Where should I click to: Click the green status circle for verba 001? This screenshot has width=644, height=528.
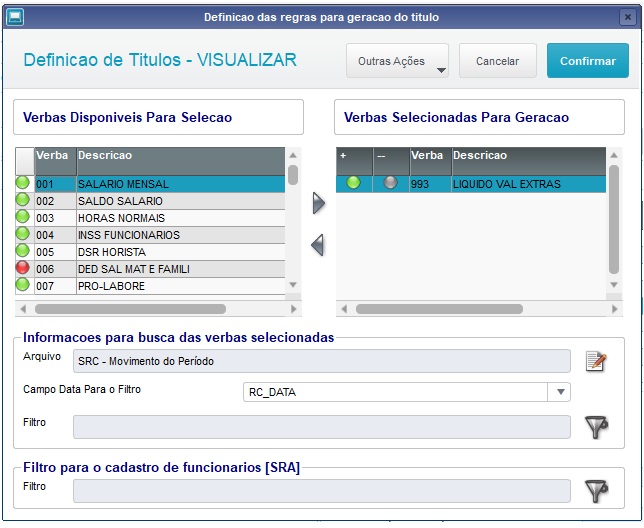(23, 183)
